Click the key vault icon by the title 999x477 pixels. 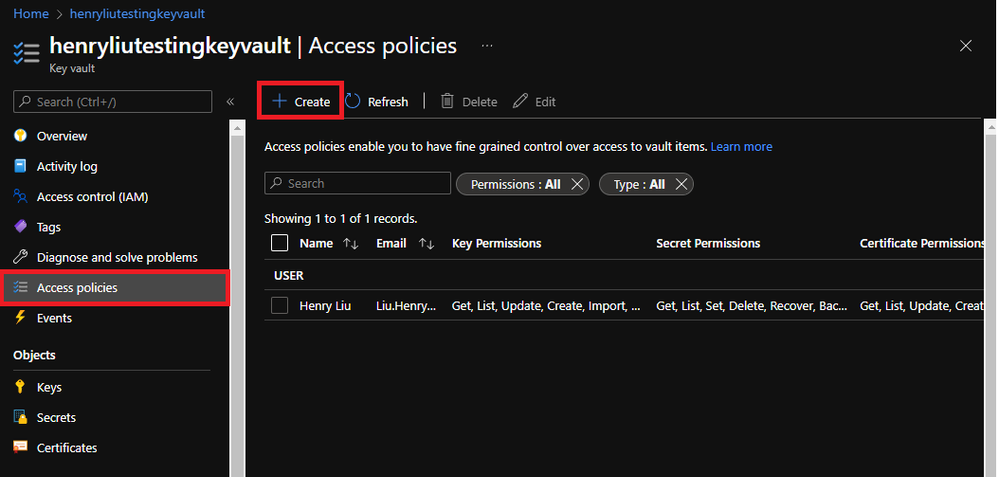point(26,53)
